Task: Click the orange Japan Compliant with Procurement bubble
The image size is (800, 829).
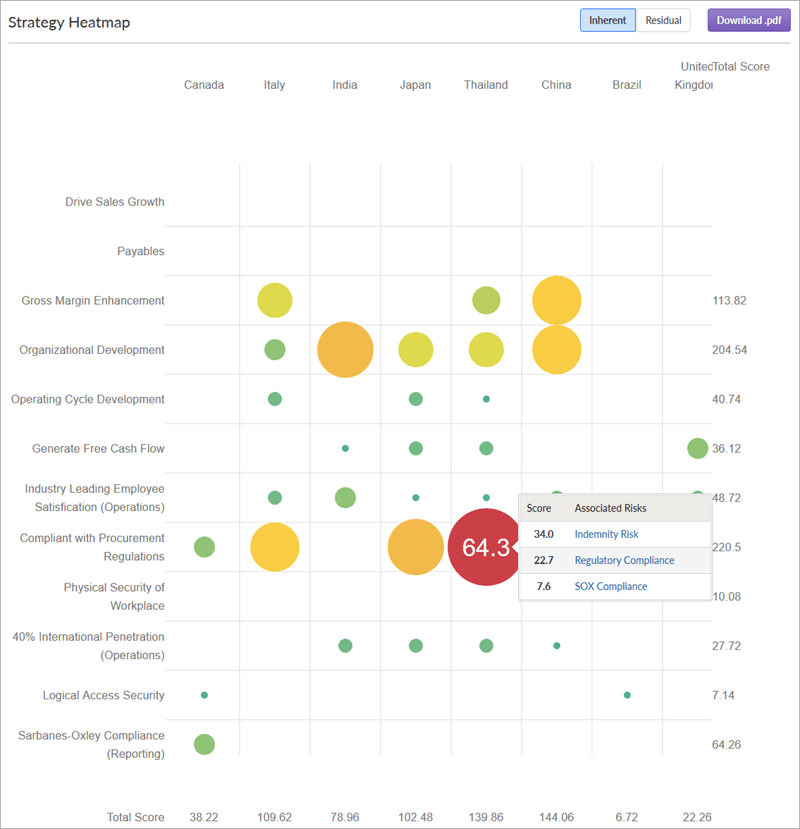Action: coord(415,548)
